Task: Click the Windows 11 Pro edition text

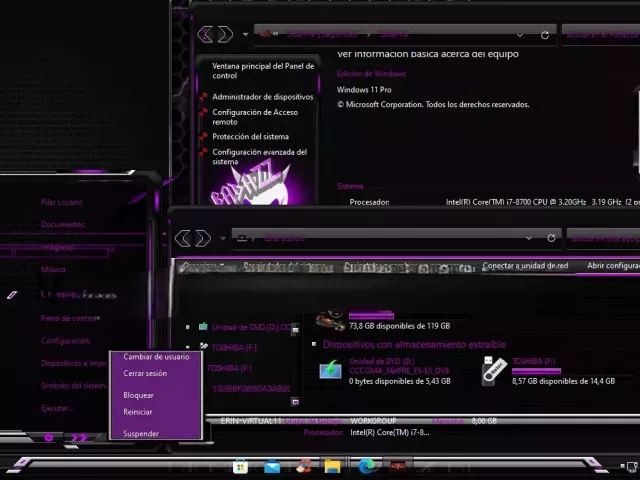Action: pos(364,90)
